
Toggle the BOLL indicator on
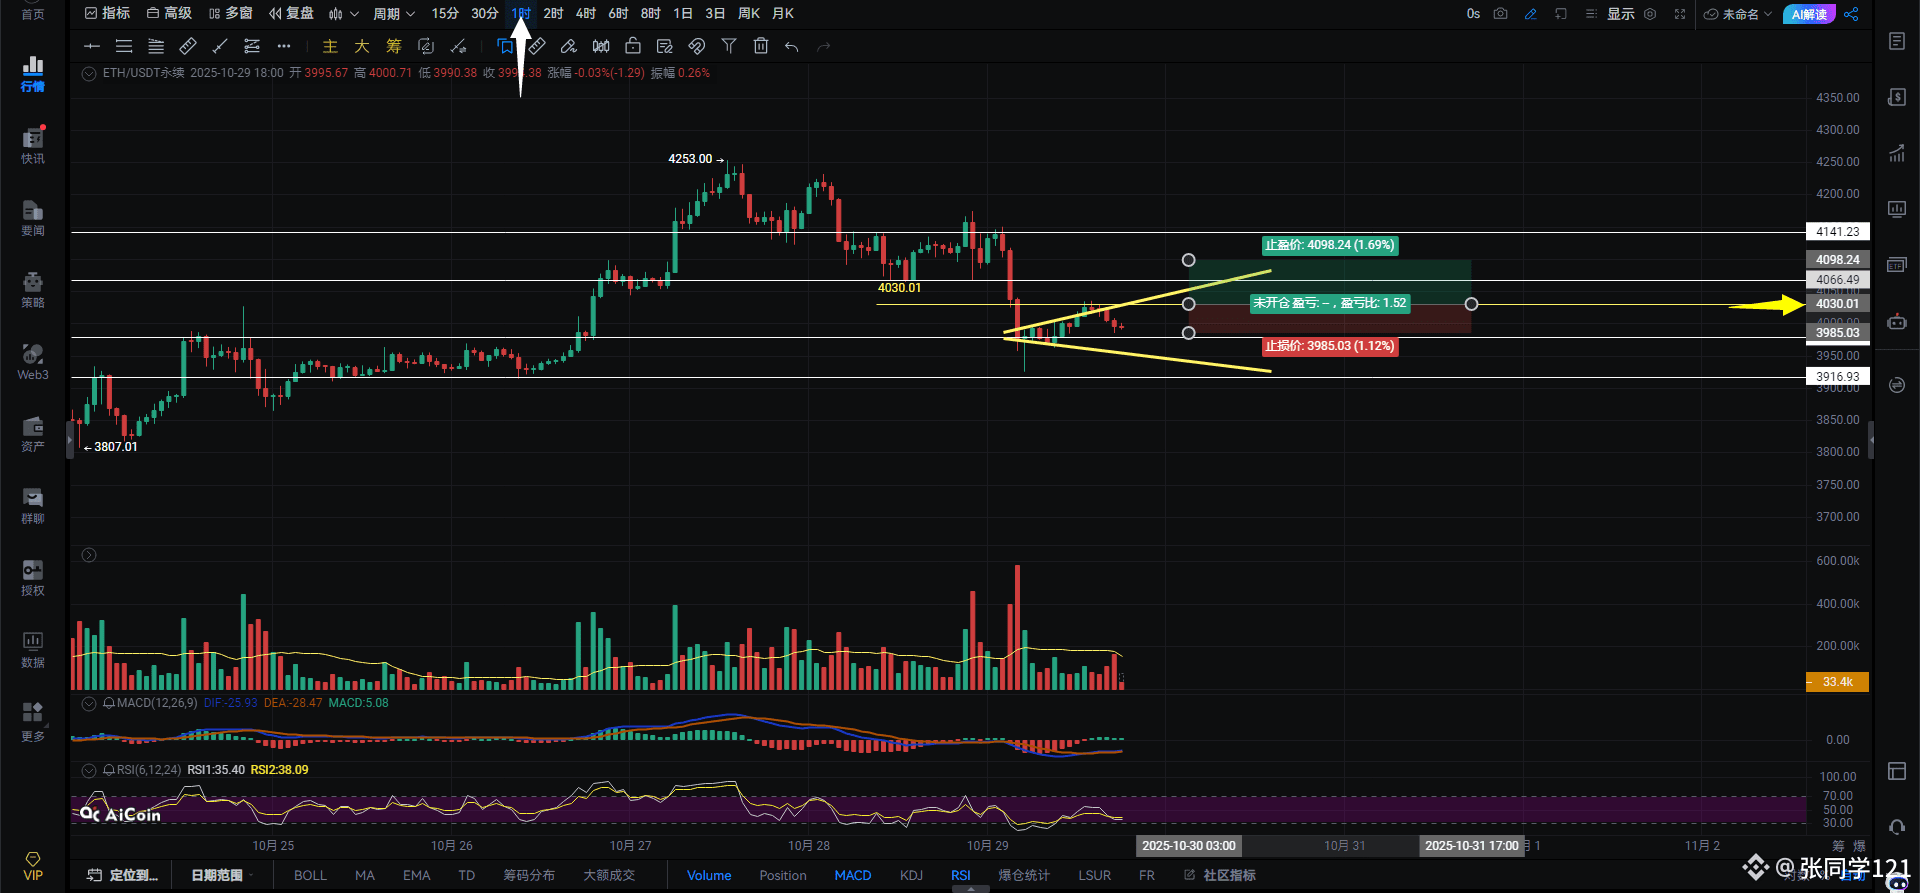coord(310,875)
